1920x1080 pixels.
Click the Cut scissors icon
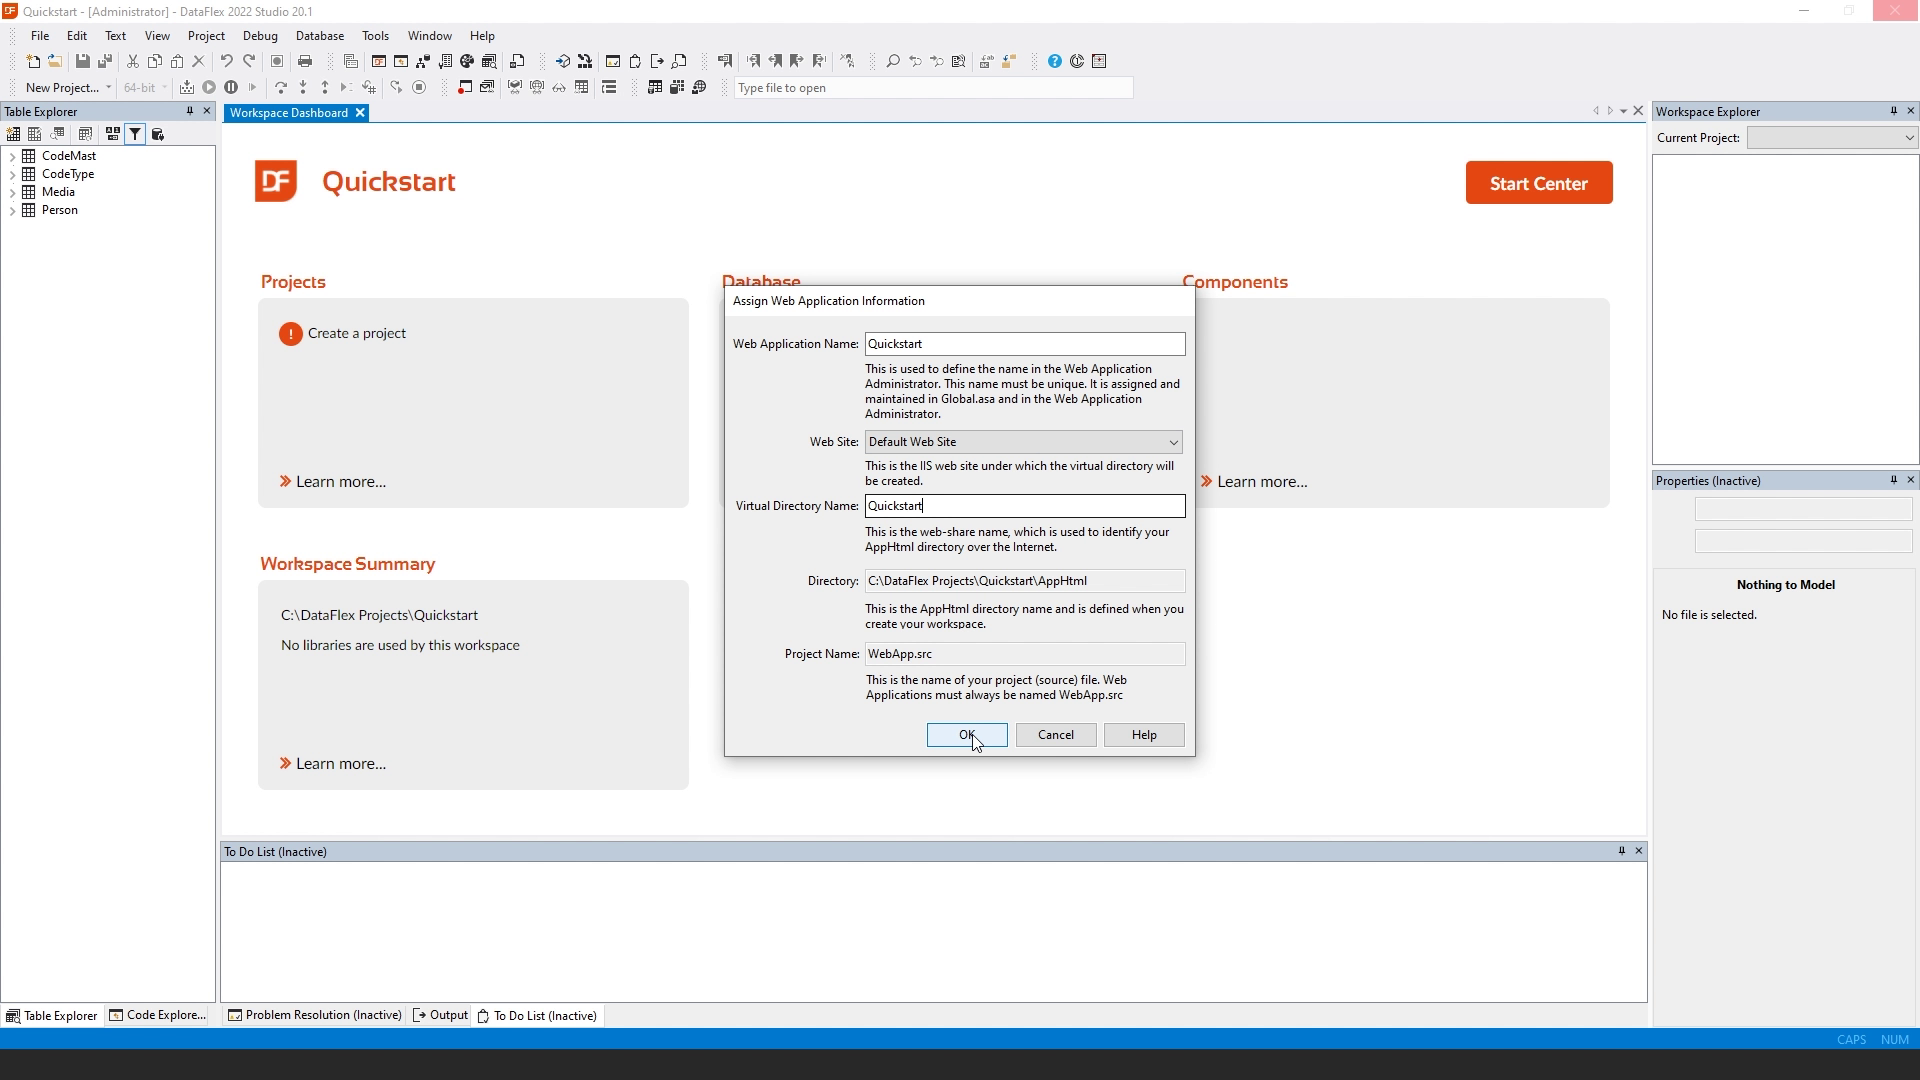(132, 61)
